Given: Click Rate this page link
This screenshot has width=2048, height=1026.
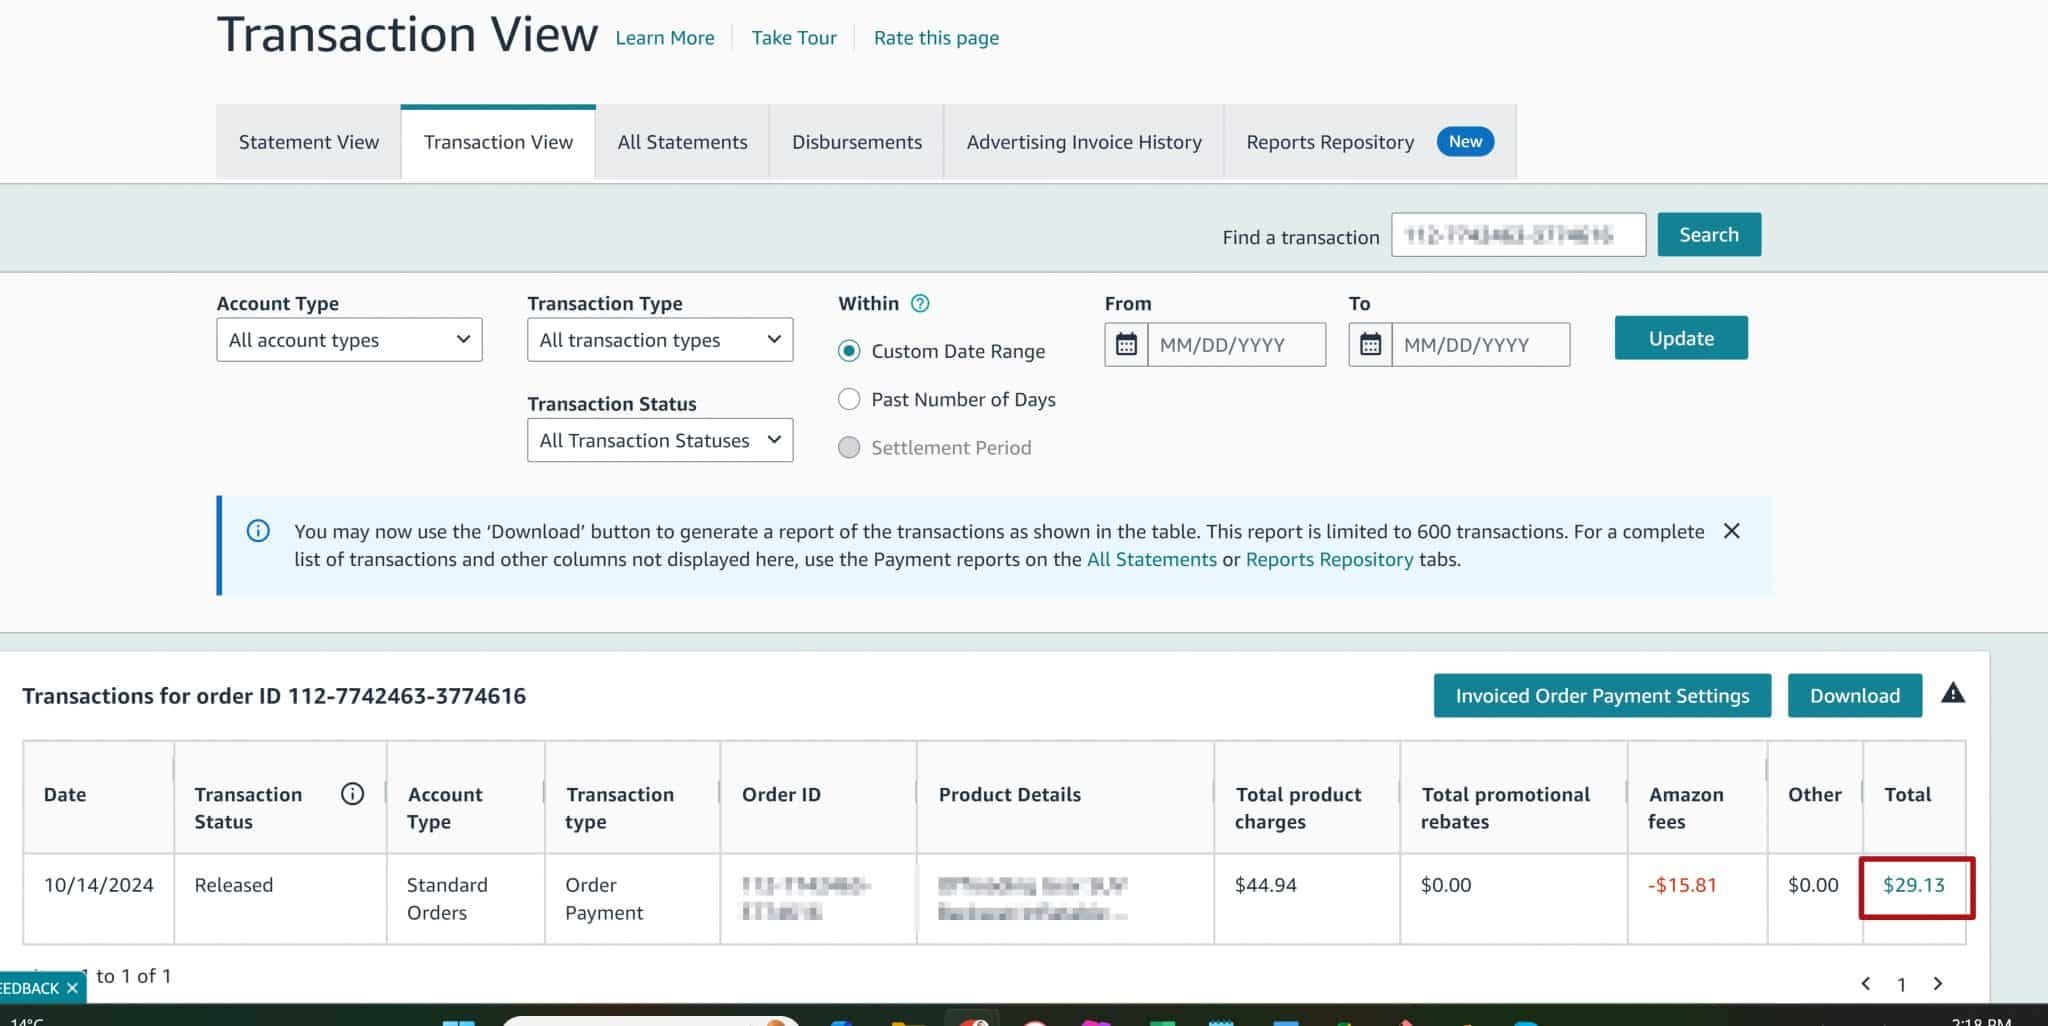Looking at the screenshot, I should pyautogui.click(x=936, y=38).
